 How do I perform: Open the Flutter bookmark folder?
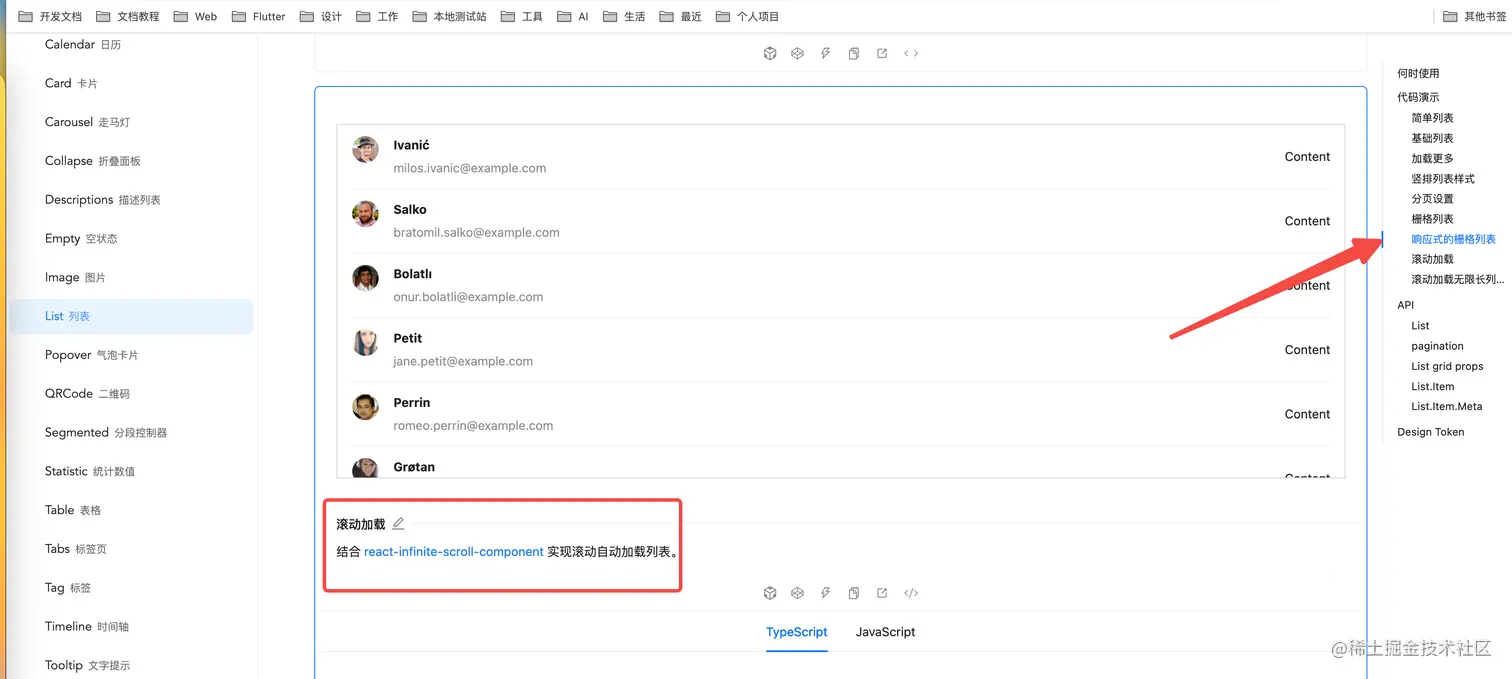click(x=258, y=17)
